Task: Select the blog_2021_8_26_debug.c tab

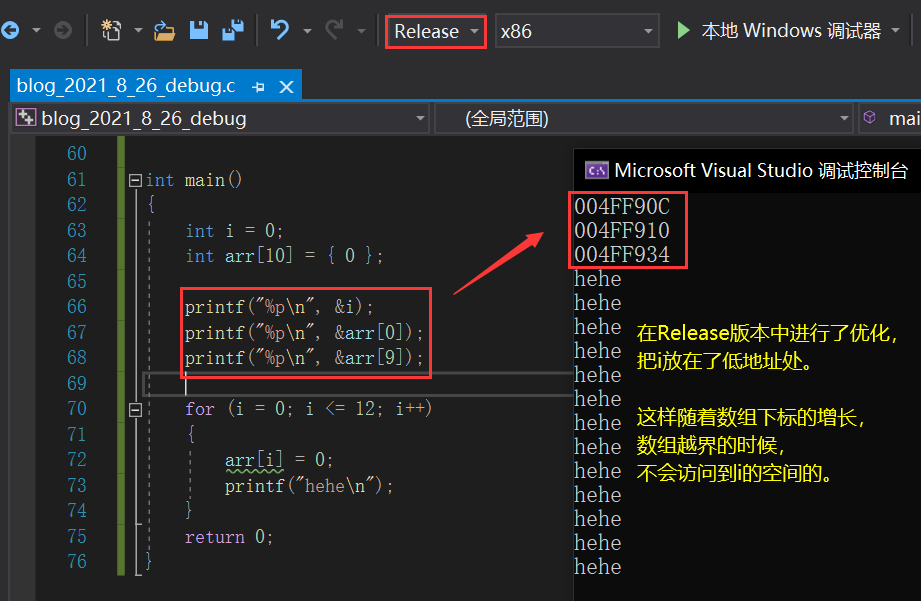Action: (126, 86)
